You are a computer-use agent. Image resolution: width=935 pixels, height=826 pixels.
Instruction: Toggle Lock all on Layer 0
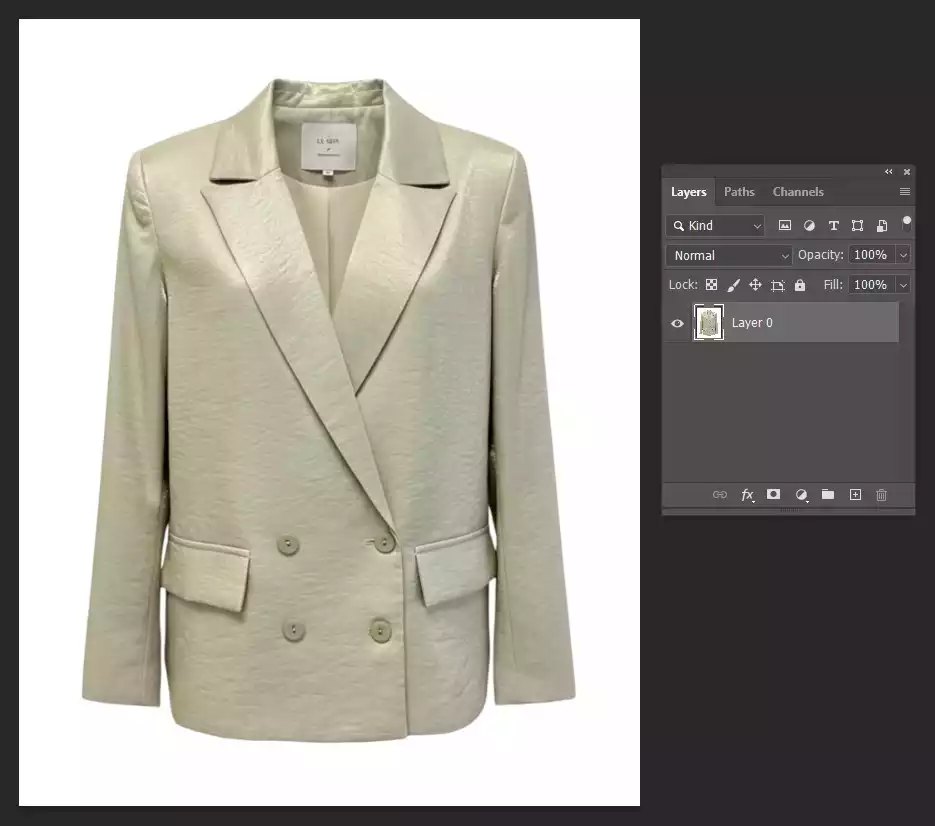click(x=800, y=285)
